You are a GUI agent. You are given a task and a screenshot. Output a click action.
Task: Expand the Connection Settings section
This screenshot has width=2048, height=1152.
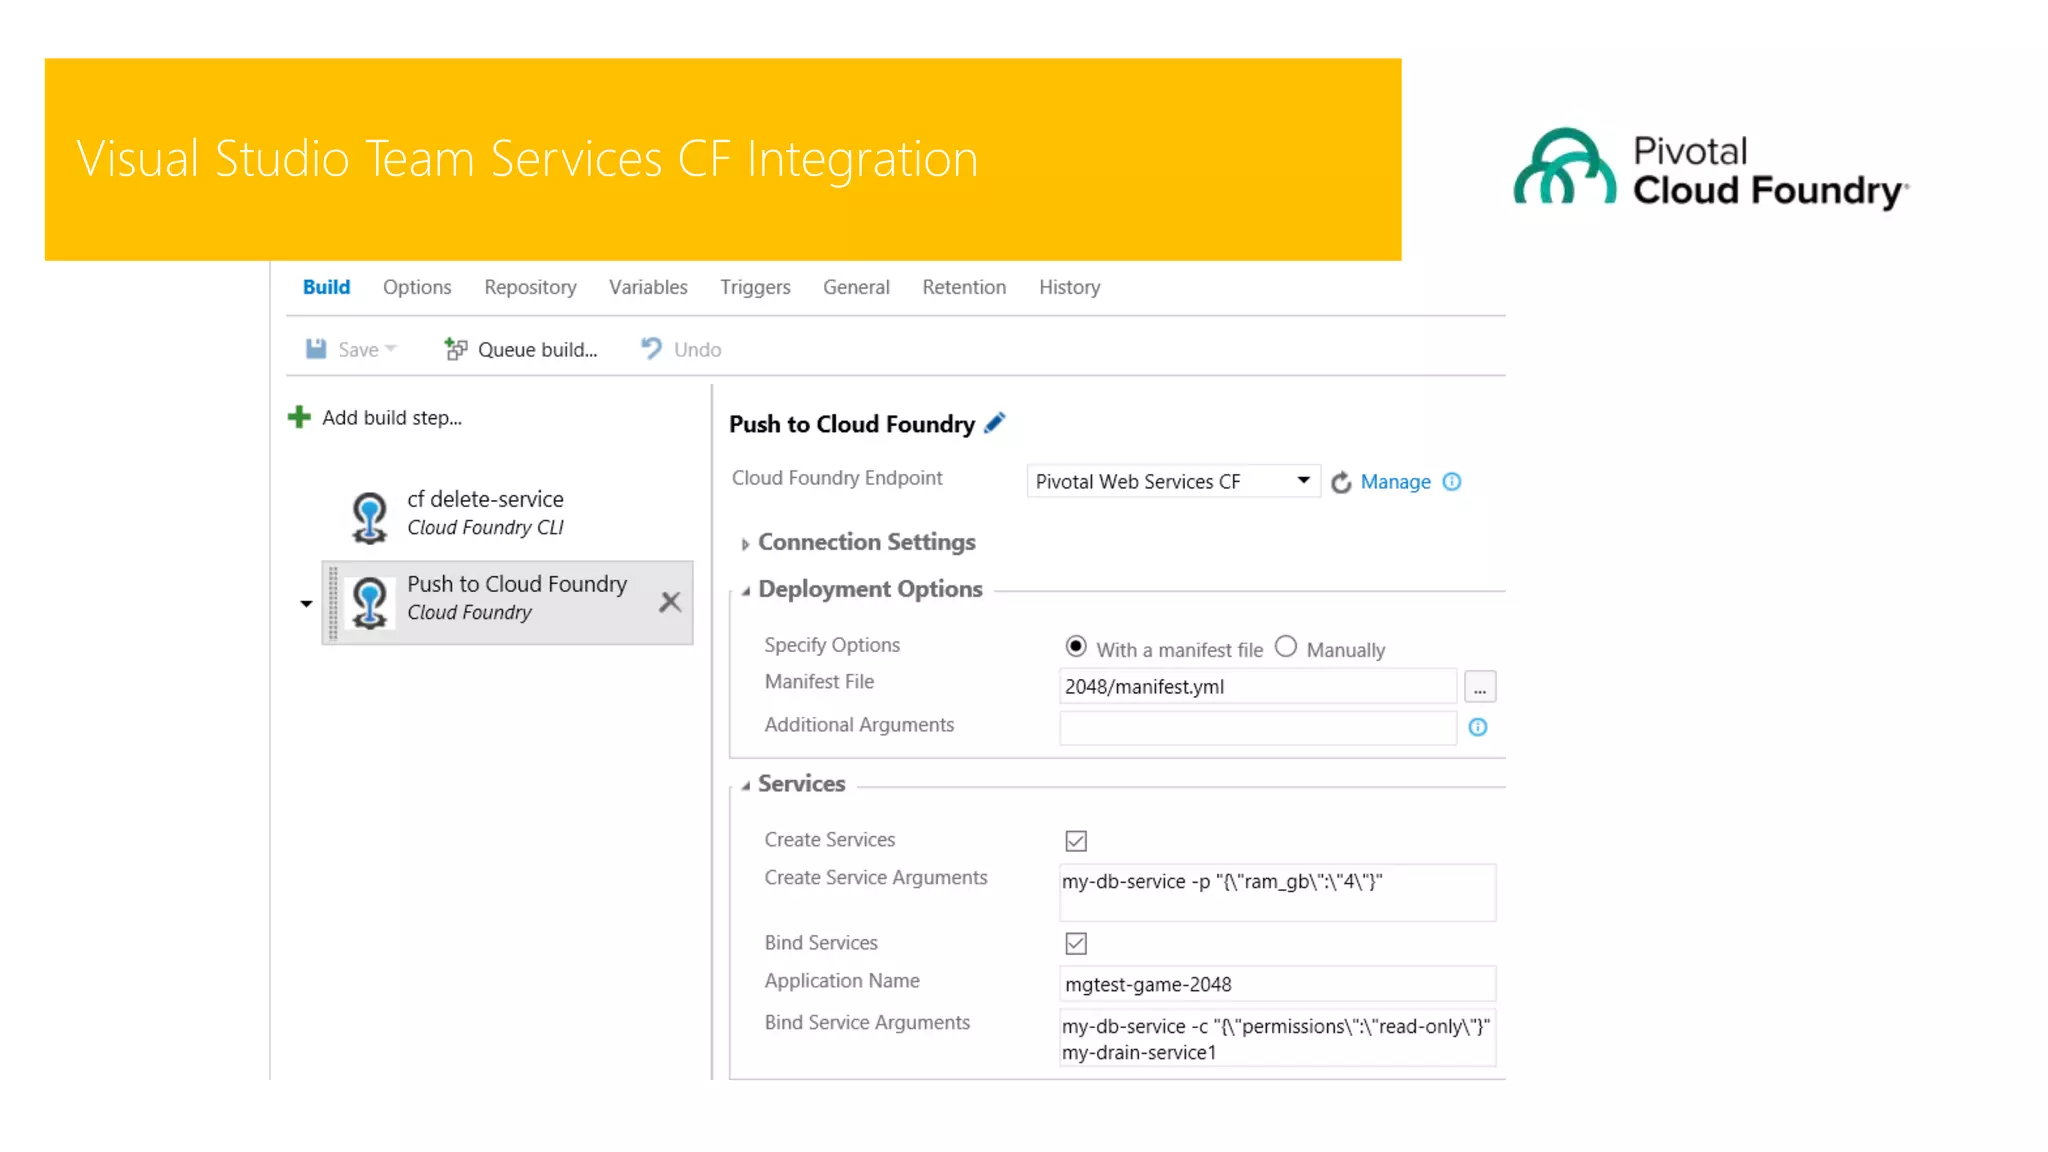[x=866, y=542]
